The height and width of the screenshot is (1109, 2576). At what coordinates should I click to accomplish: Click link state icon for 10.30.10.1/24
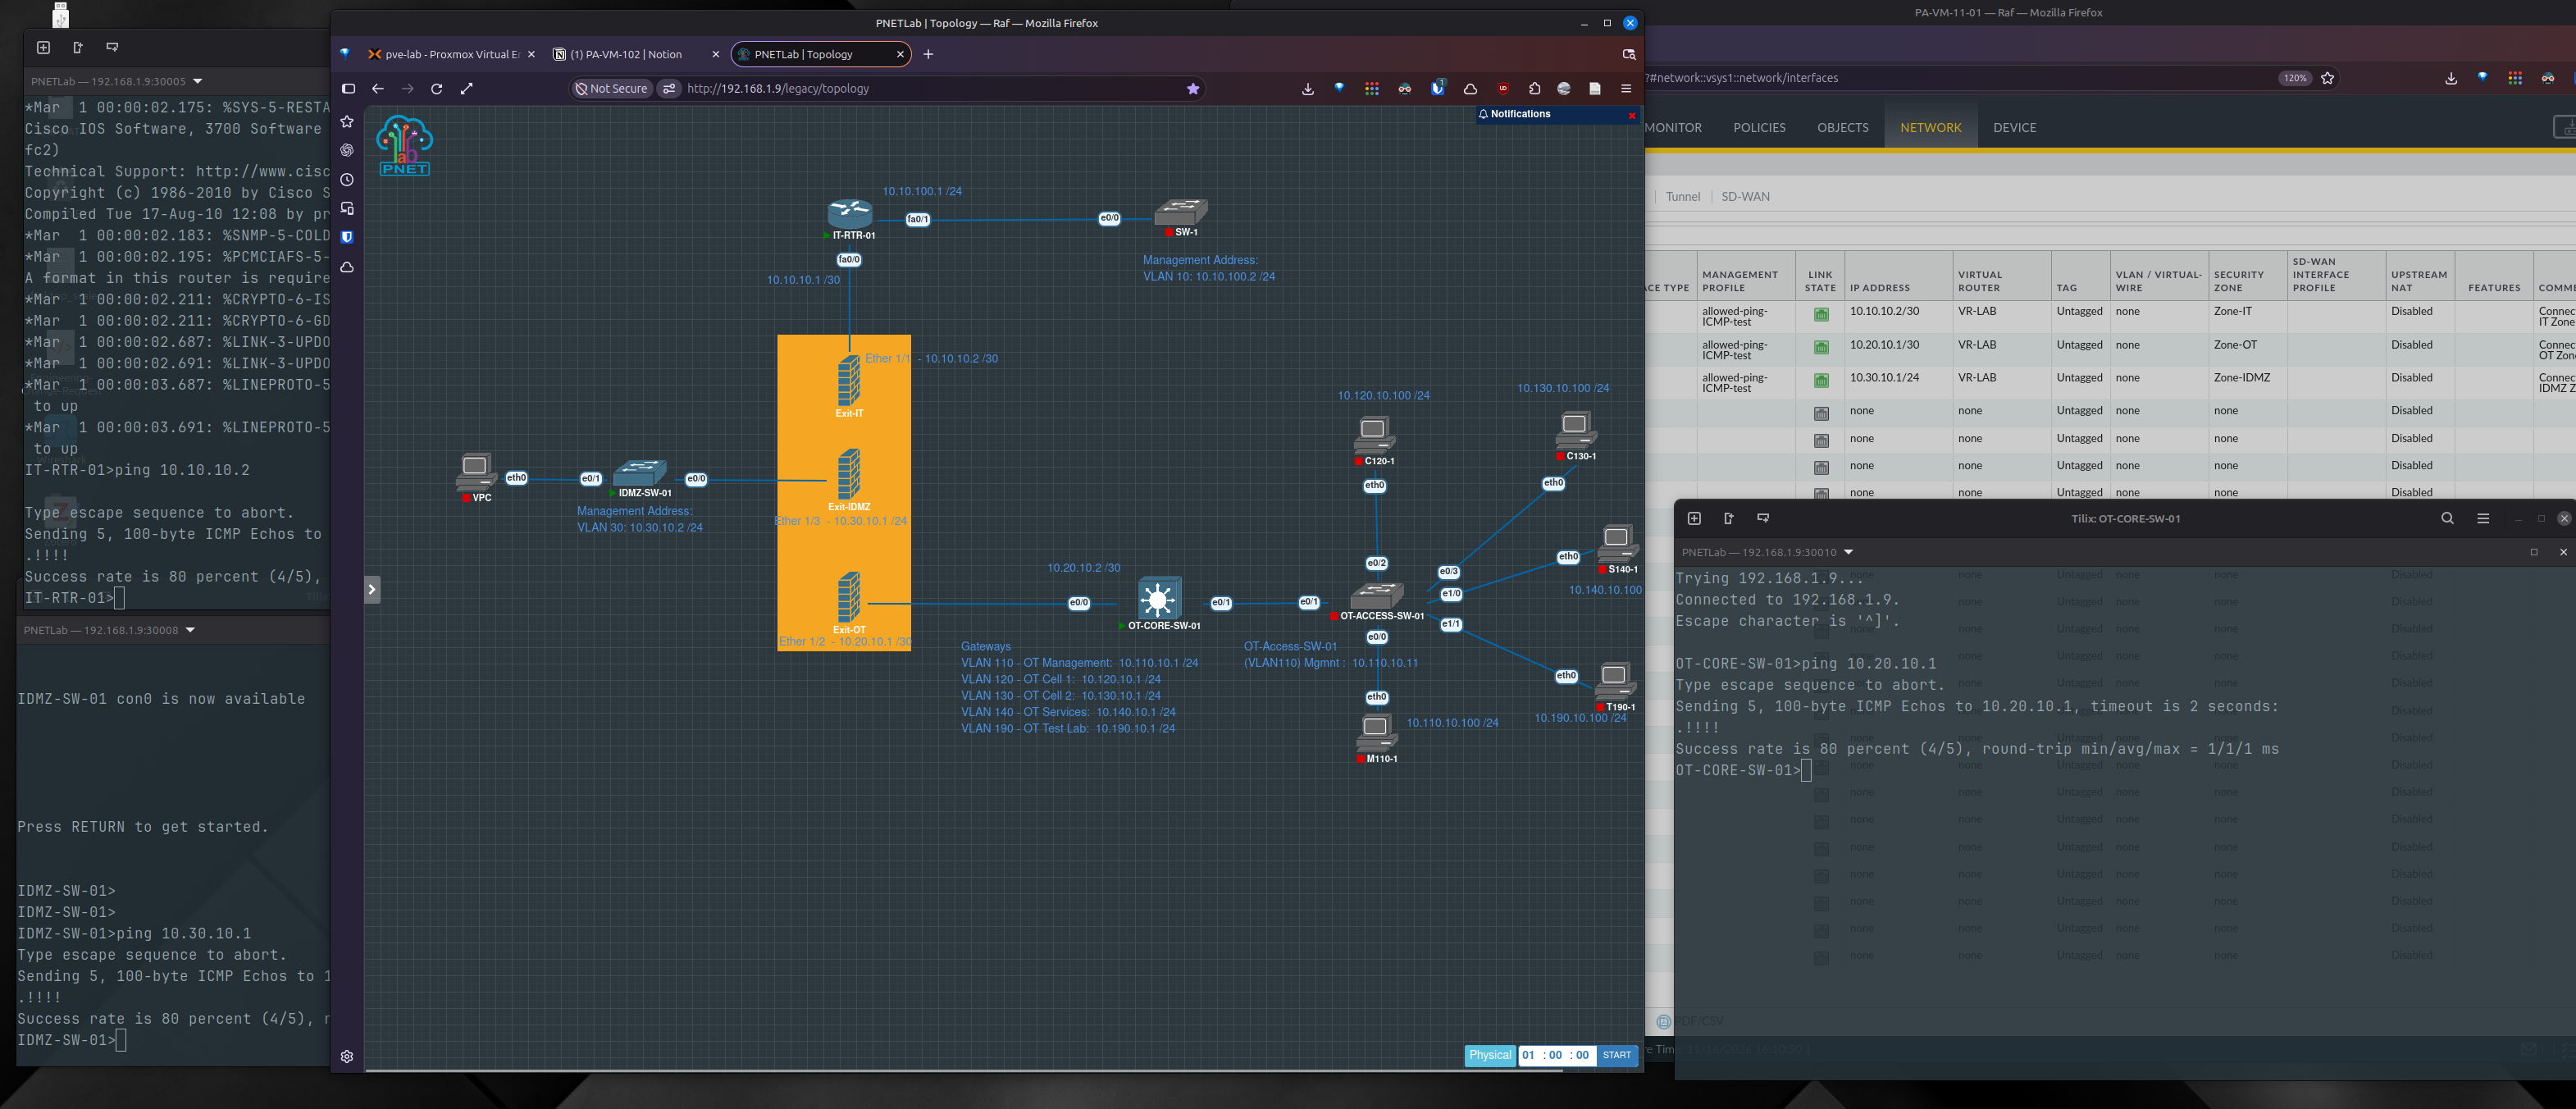pyautogui.click(x=1821, y=381)
